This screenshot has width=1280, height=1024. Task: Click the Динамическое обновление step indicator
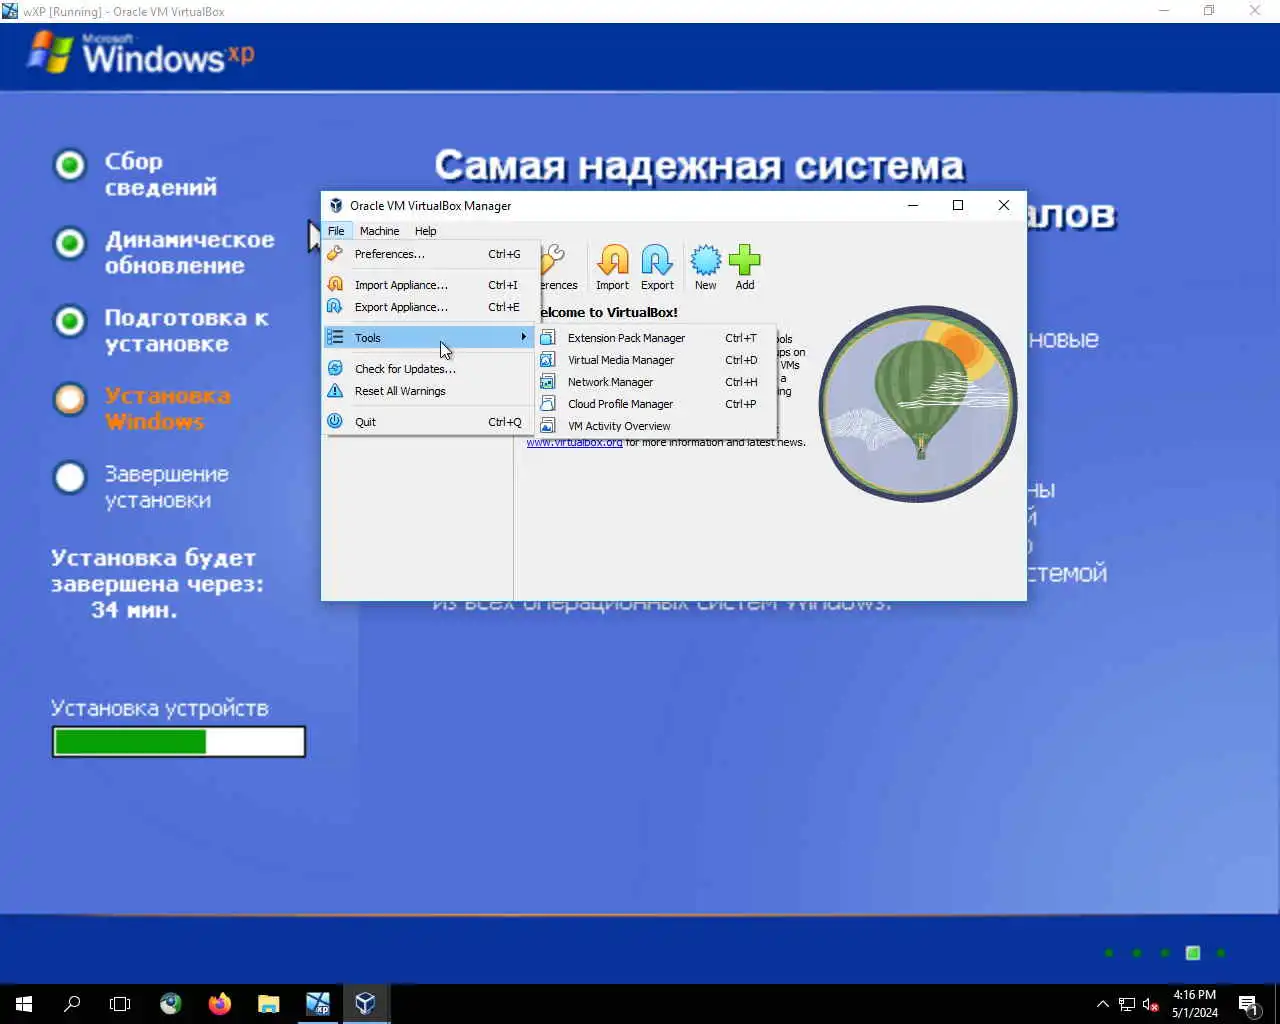point(70,243)
